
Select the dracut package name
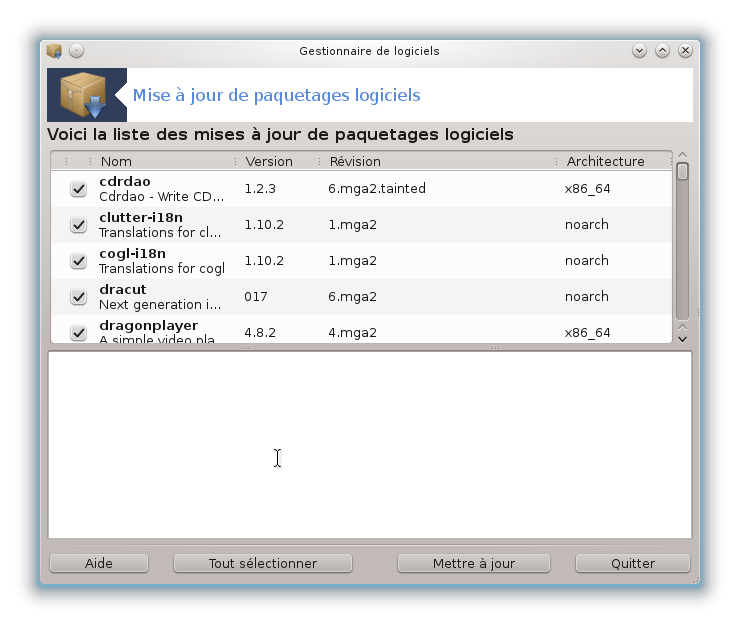pos(123,289)
